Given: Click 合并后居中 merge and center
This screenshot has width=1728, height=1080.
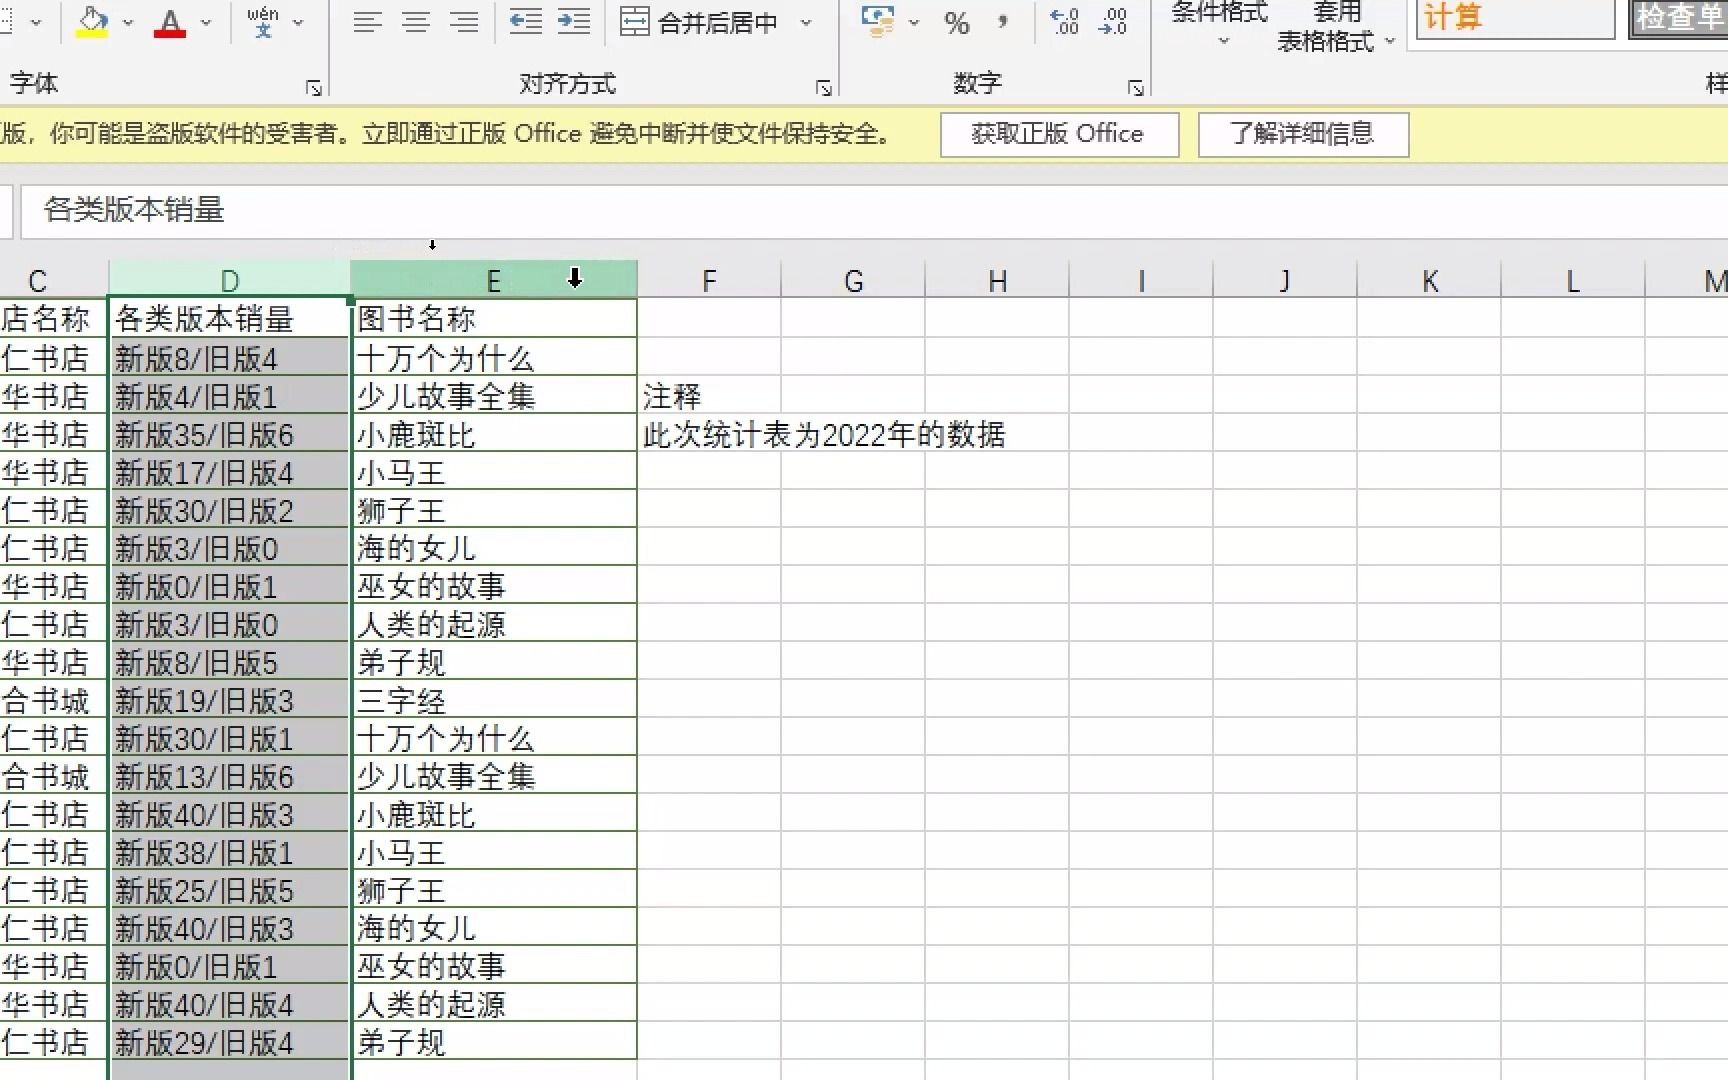Looking at the screenshot, I should (699, 22).
